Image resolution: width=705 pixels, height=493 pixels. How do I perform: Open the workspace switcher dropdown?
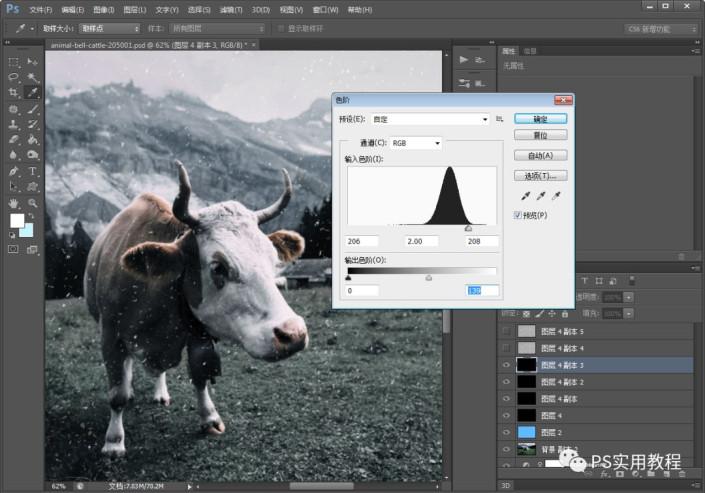coord(660,29)
